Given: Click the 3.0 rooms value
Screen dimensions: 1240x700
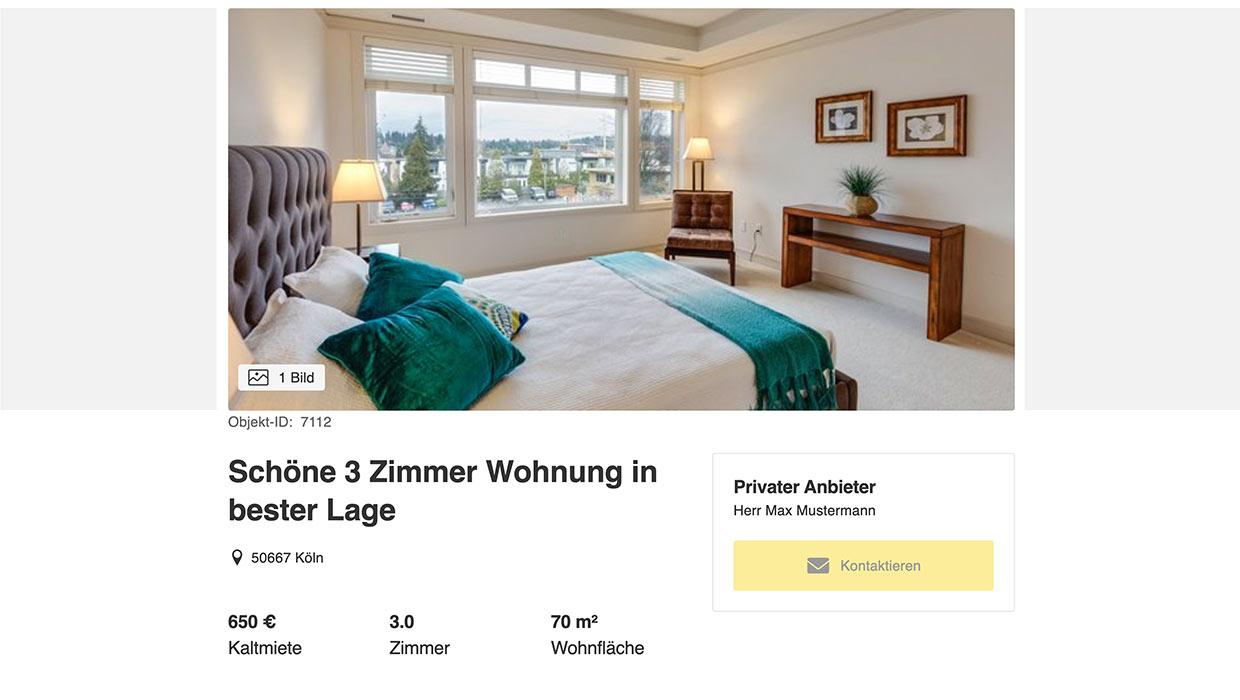Looking at the screenshot, I should point(402,622).
